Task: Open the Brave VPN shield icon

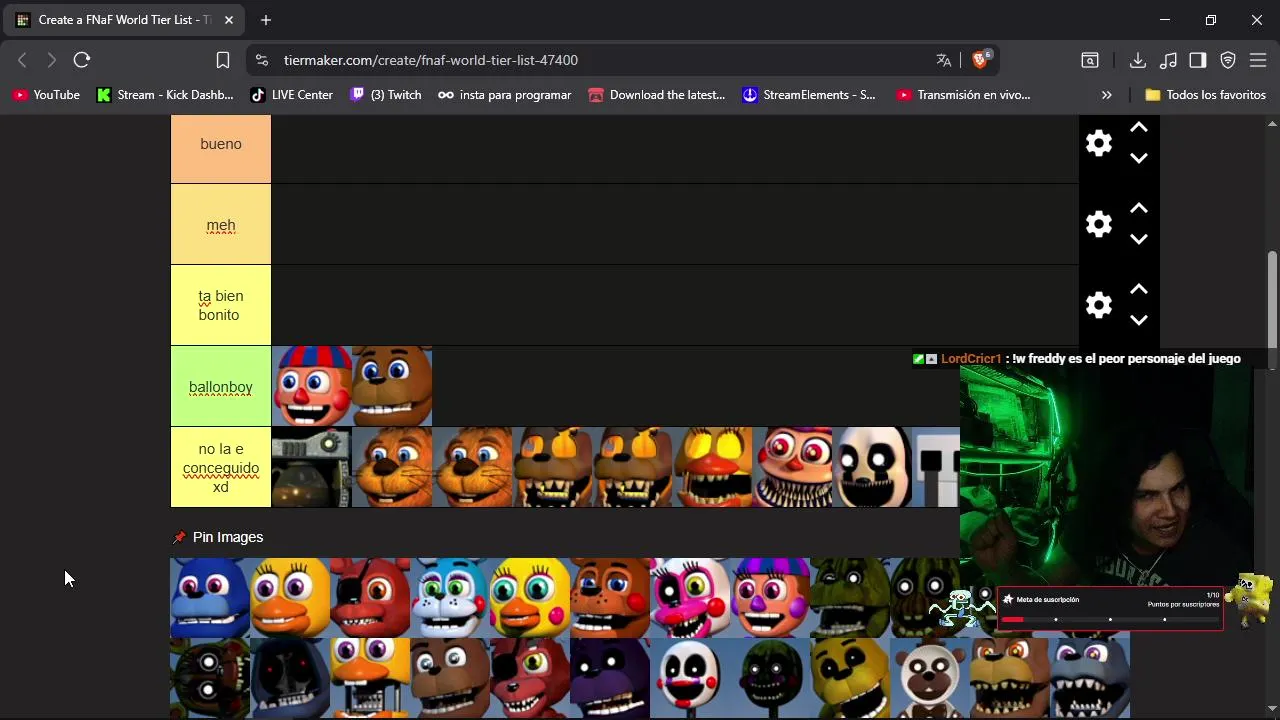Action: [1228, 60]
